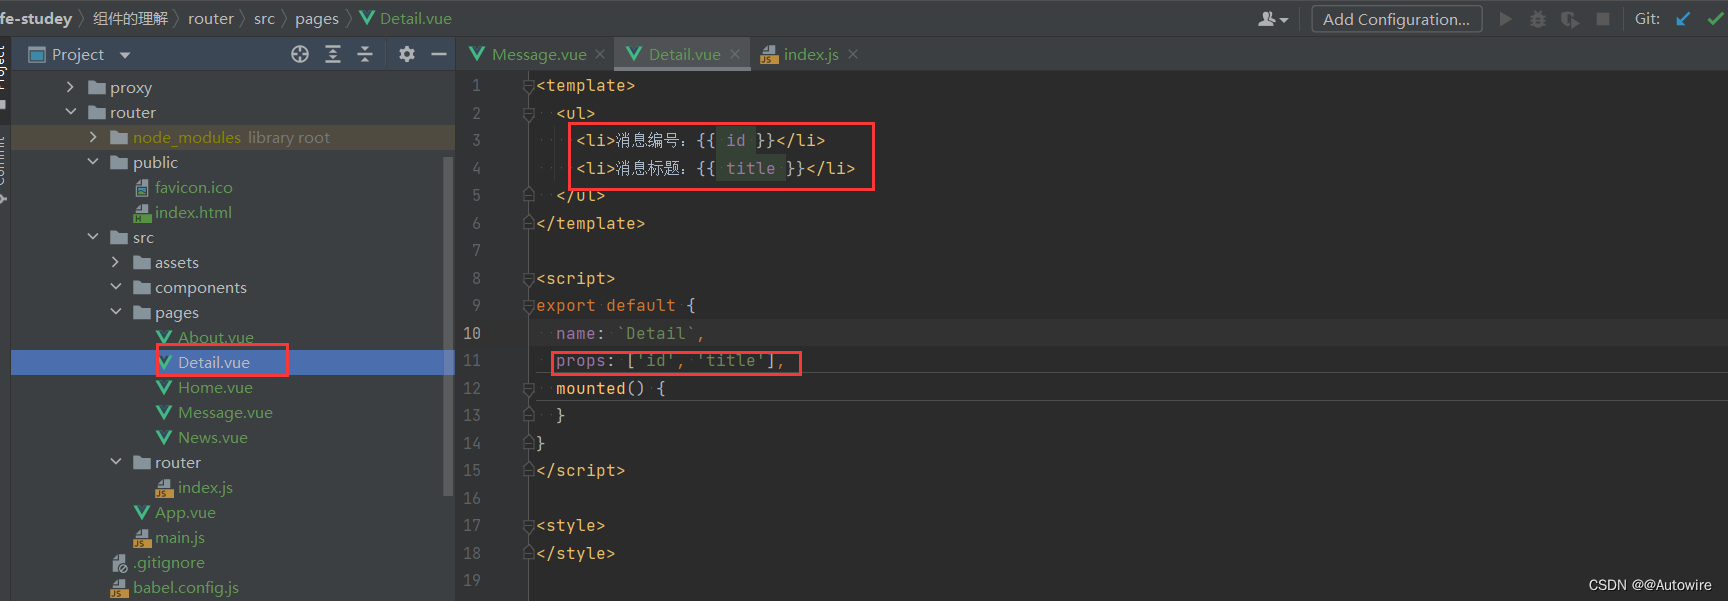This screenshot has height=601, width=1728.
Task: Click the Collapse All icon in Project panel
Action: [365, 54]
